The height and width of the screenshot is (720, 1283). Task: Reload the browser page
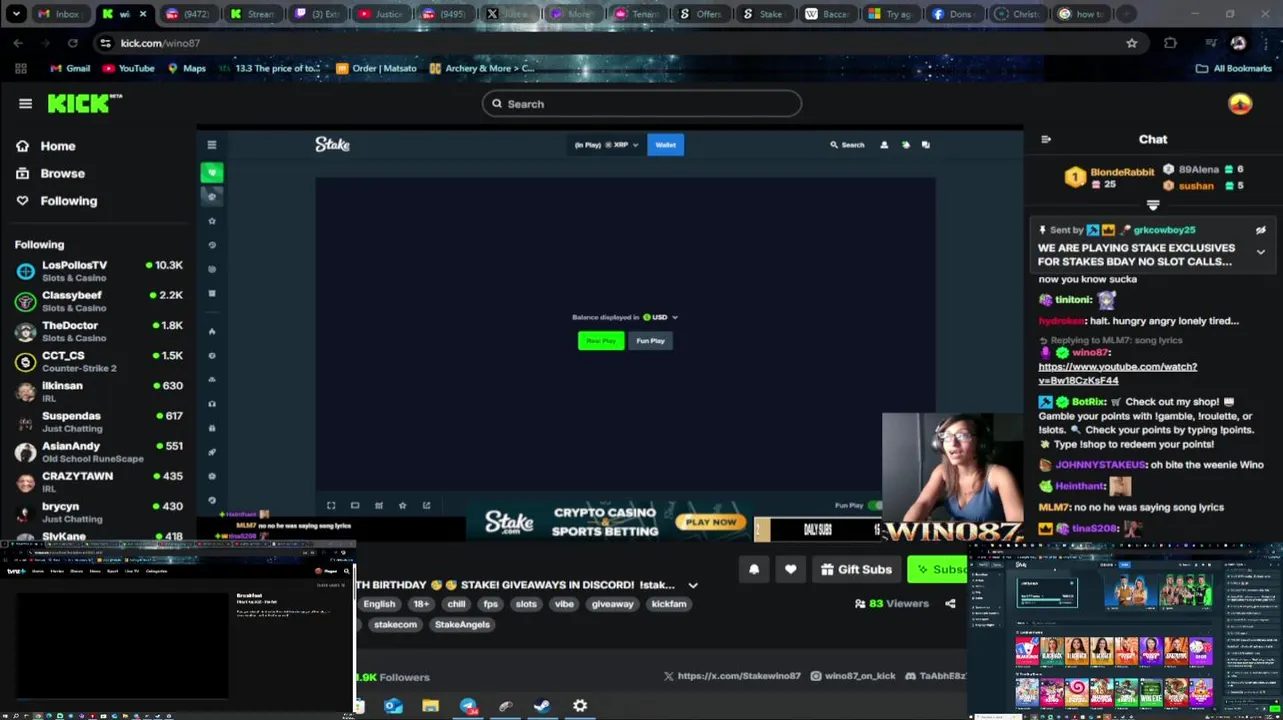[72, 43]
